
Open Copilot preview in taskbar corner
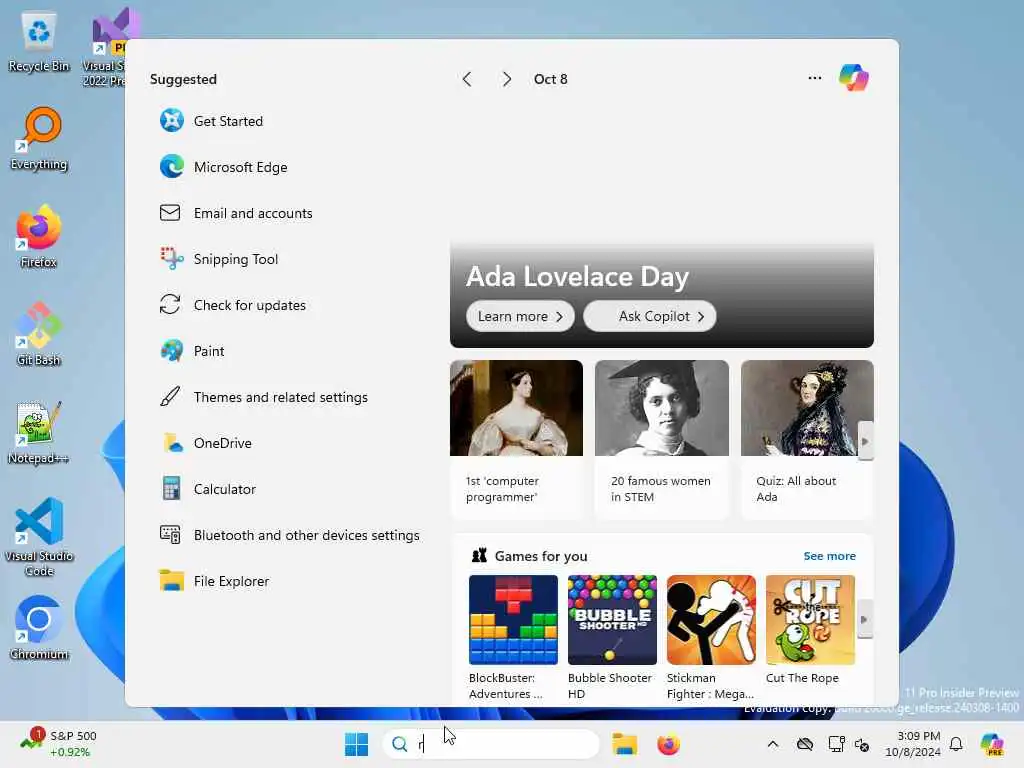pos(992,744)
